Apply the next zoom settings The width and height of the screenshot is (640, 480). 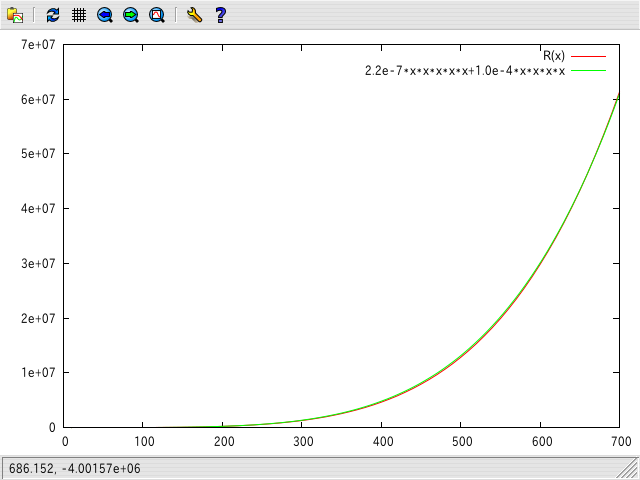point(131,15)
